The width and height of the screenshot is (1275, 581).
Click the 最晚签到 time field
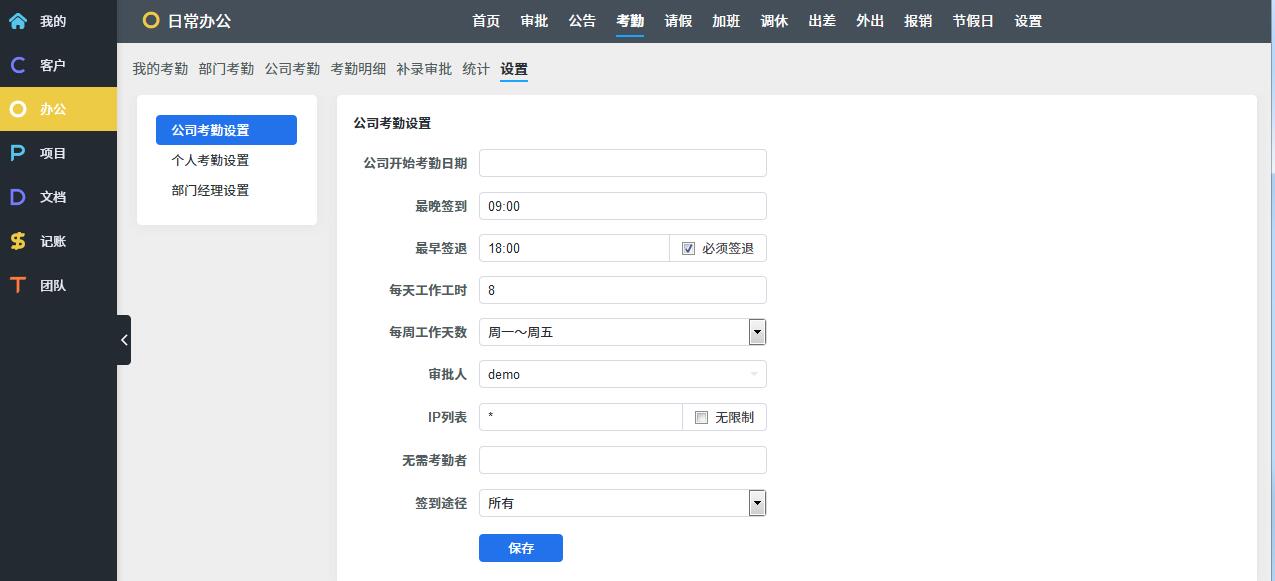coord(623,206)
